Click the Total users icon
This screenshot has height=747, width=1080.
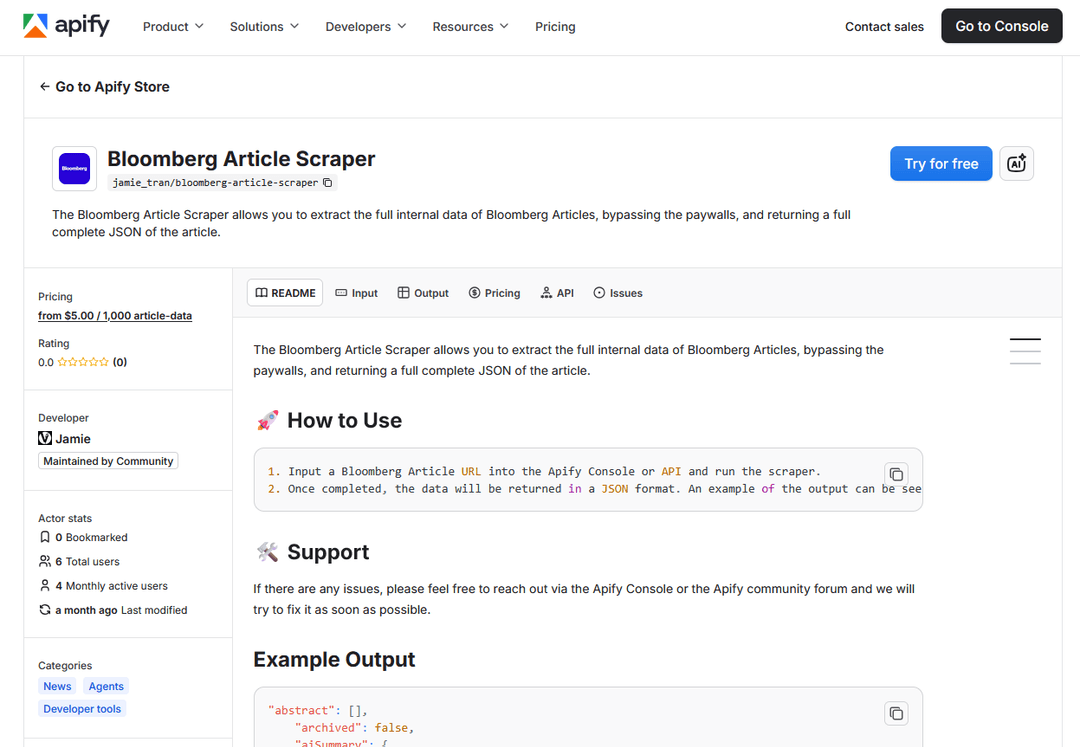[x=45, y=561]
